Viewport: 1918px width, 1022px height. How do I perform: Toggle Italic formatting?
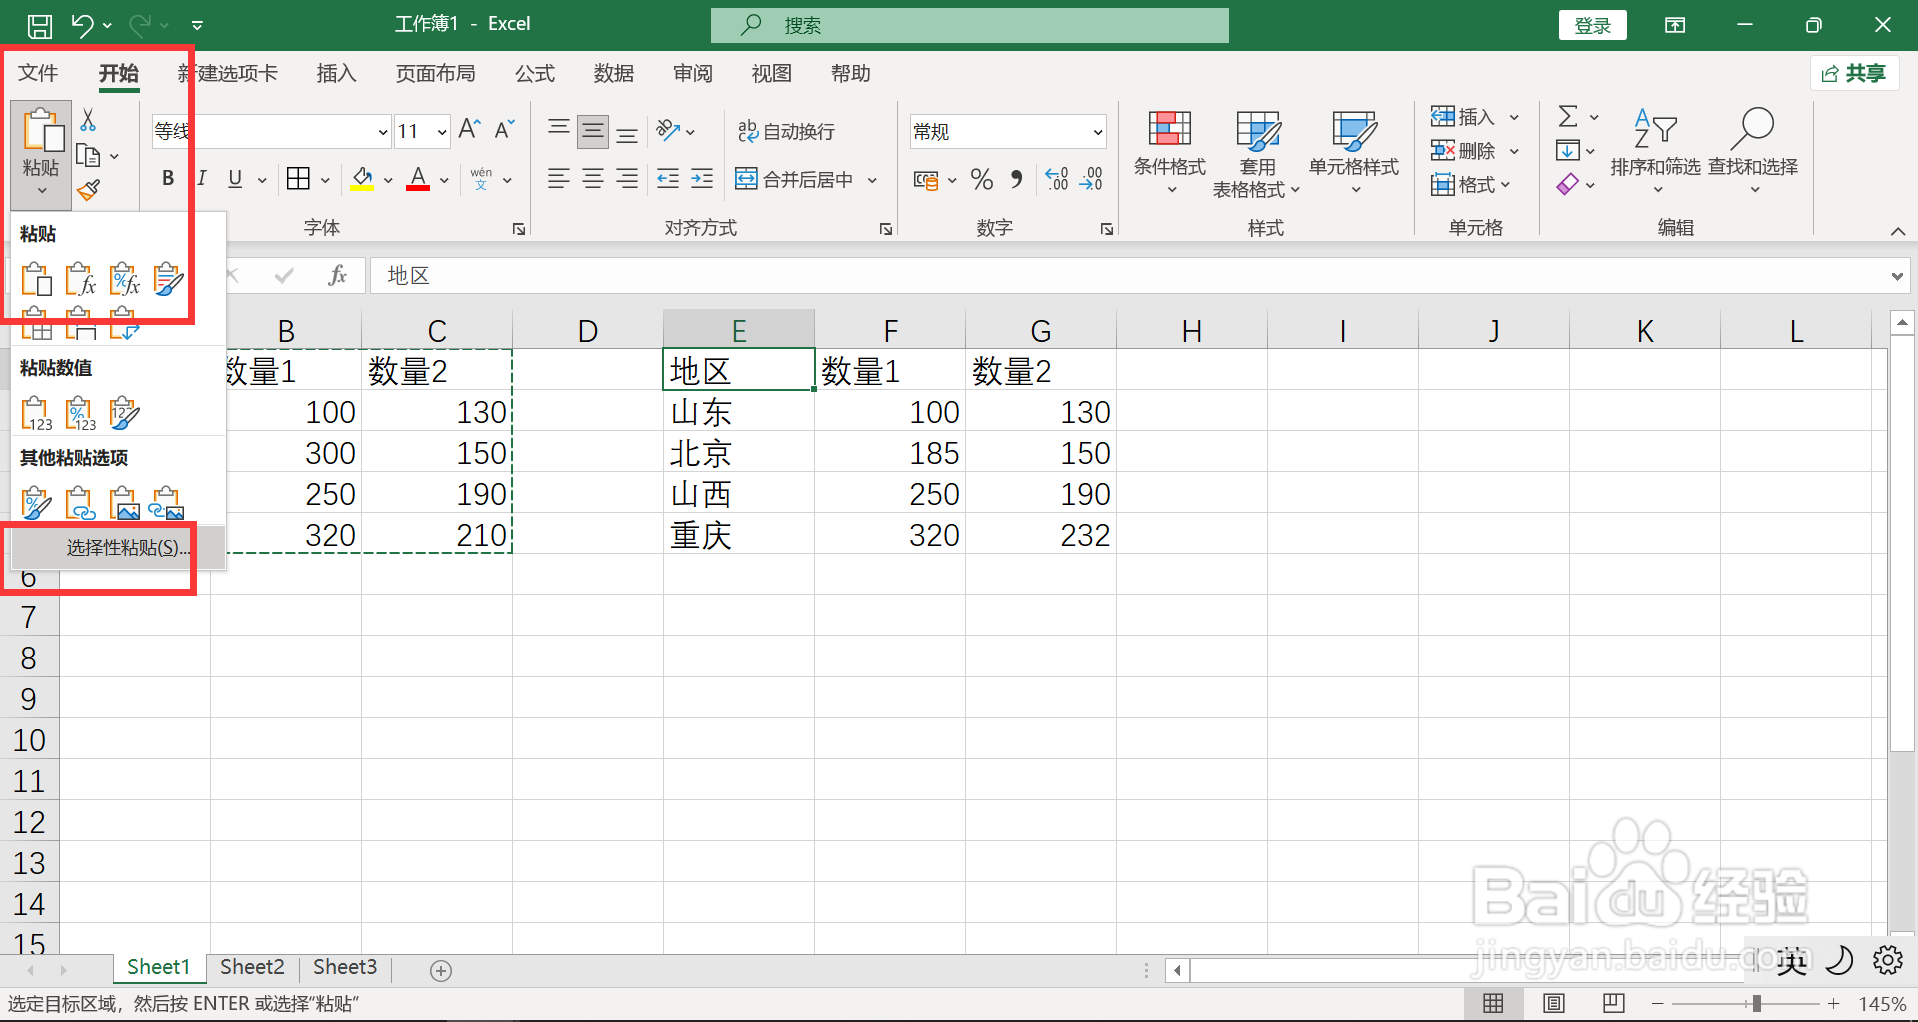click(202, 179)
